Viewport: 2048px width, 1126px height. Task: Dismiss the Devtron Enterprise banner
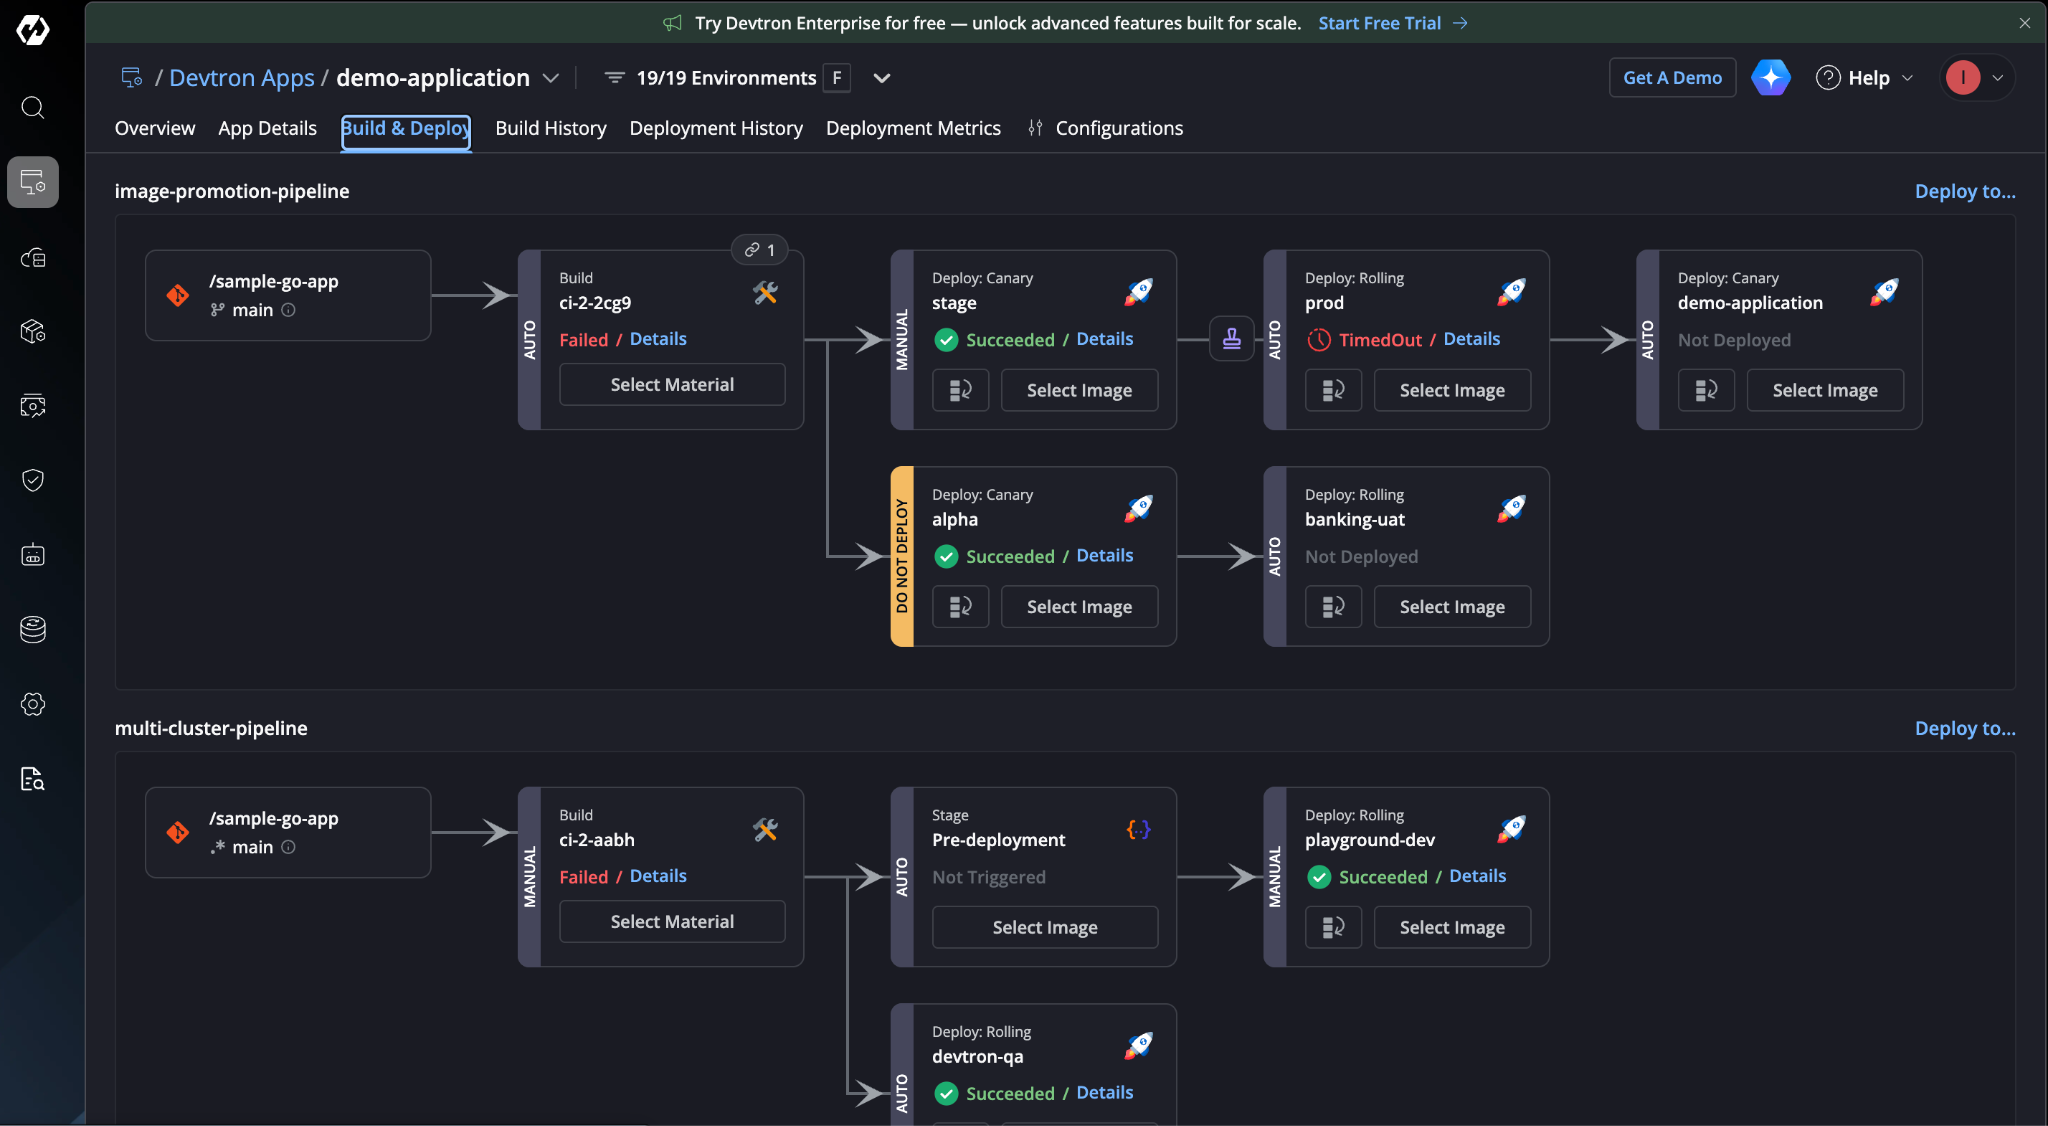[x=2025, y=23]
